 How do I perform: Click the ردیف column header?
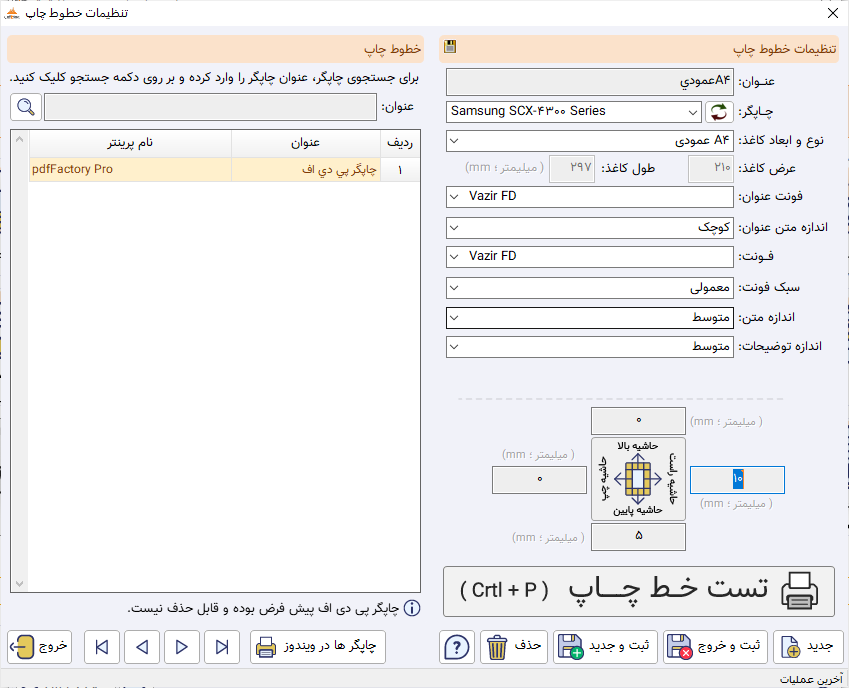coord(400,143)
